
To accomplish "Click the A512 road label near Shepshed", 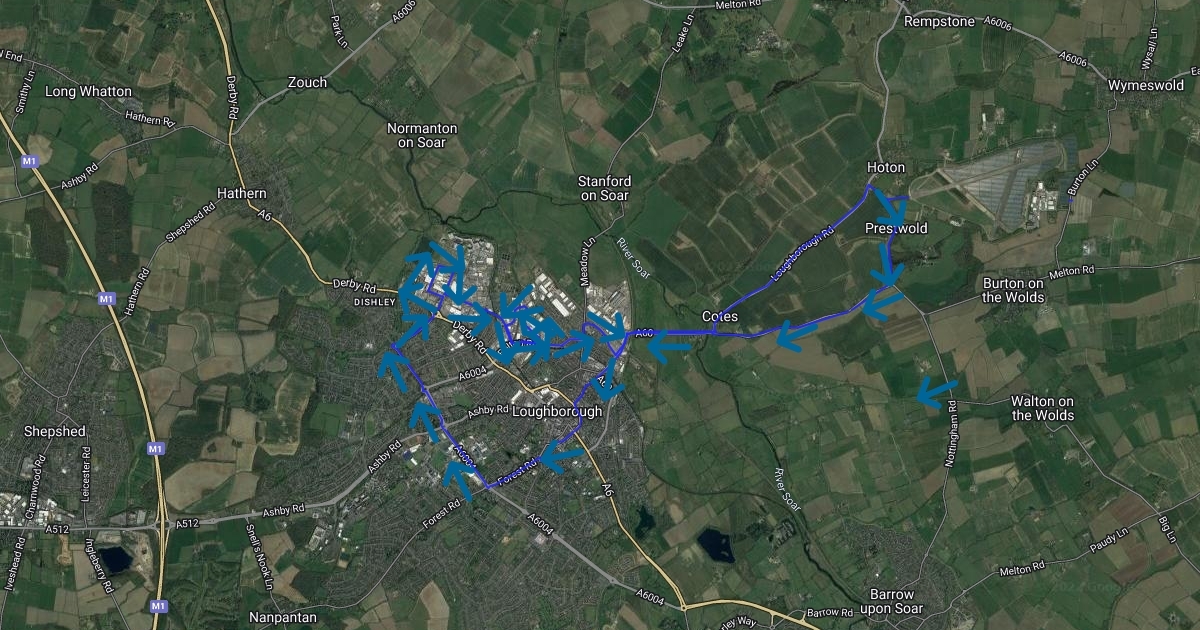I will [187, 522].
